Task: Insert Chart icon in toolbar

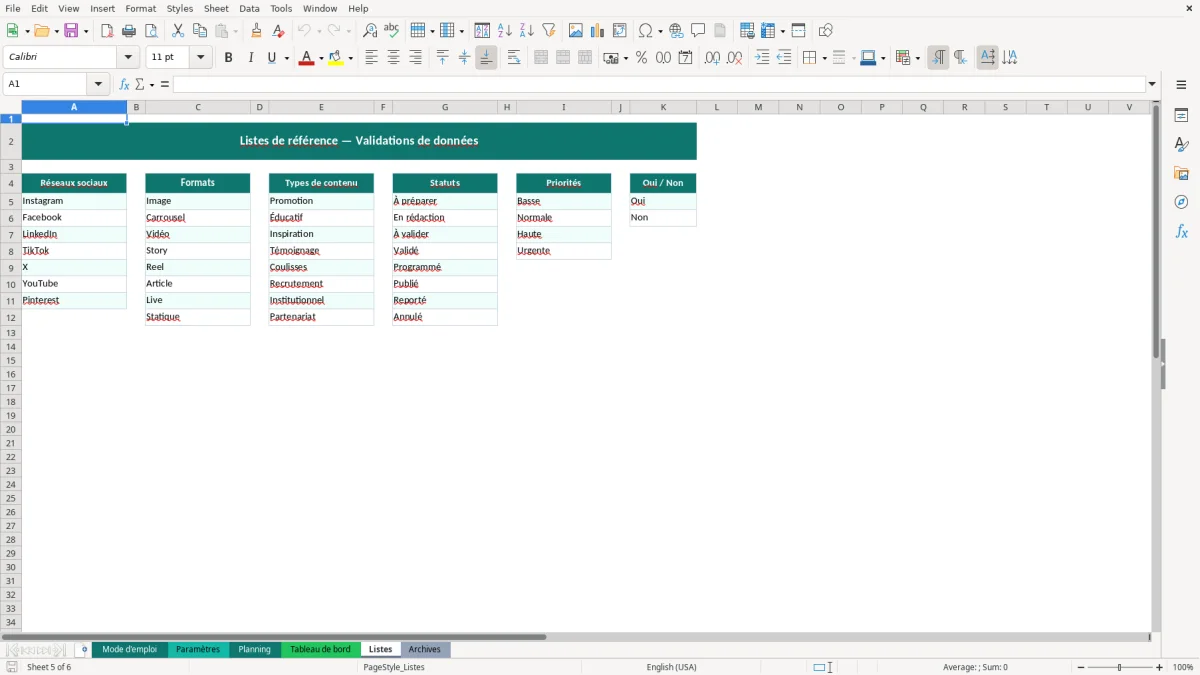Action: (x=598, y=31)
